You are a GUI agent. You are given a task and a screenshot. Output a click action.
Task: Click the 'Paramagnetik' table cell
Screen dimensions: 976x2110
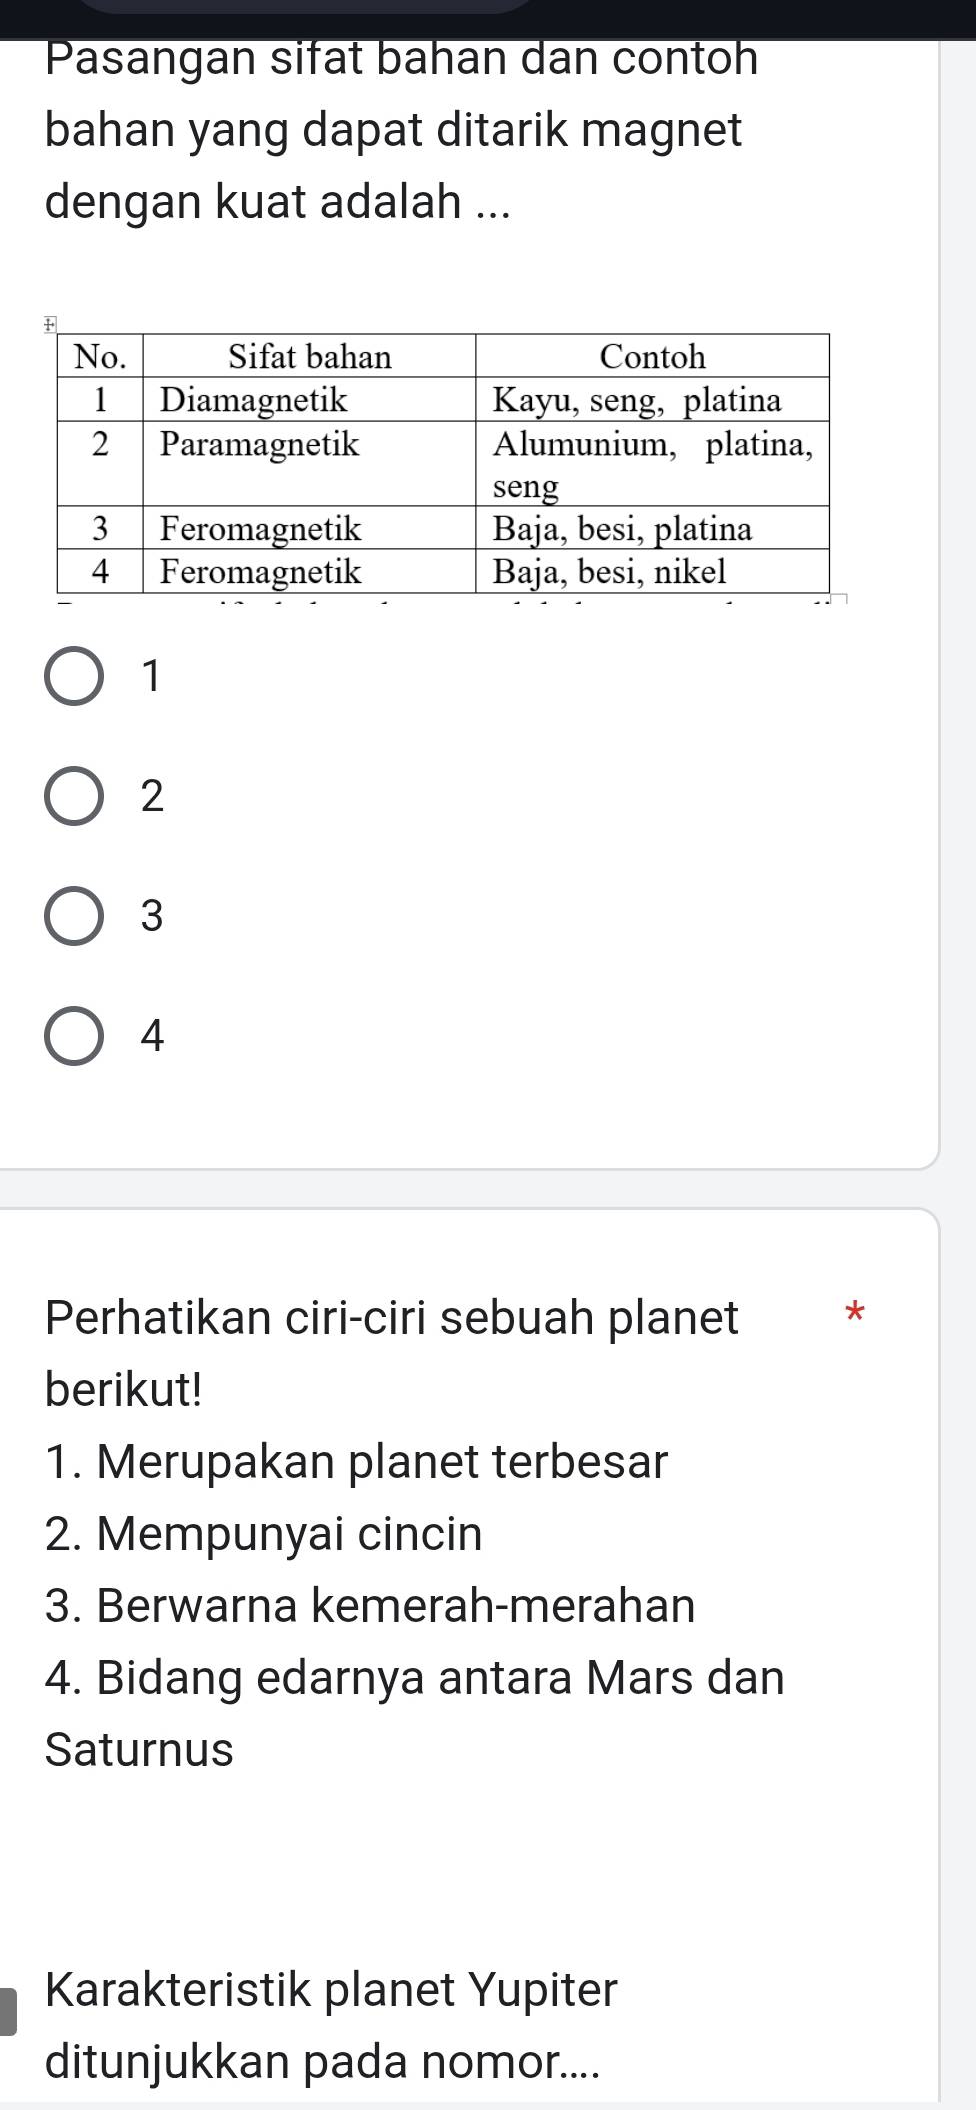(260, 443)
